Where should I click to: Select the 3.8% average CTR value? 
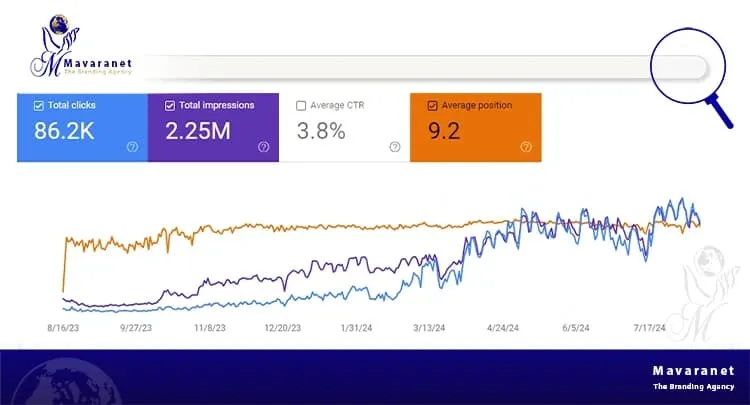(x=320, y=130)
